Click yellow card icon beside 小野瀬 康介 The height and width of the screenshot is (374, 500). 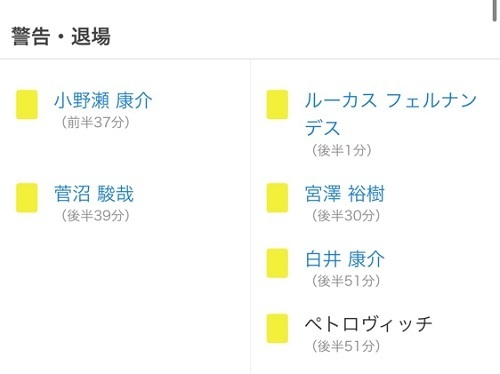click(27, 104)
